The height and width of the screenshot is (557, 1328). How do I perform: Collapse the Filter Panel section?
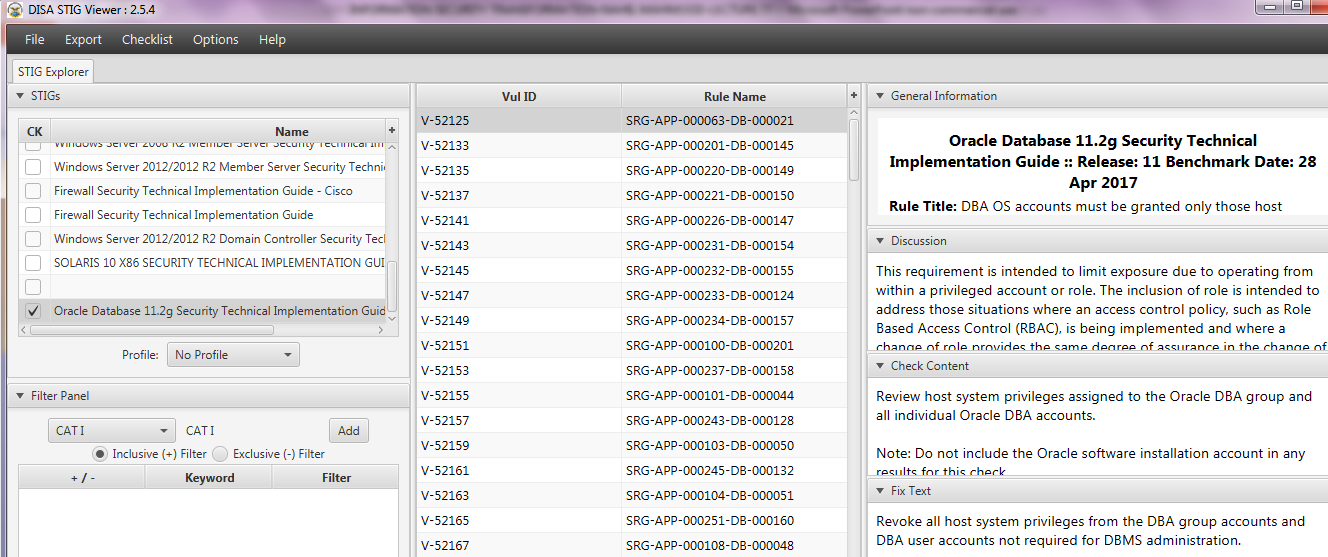point(20,396)
